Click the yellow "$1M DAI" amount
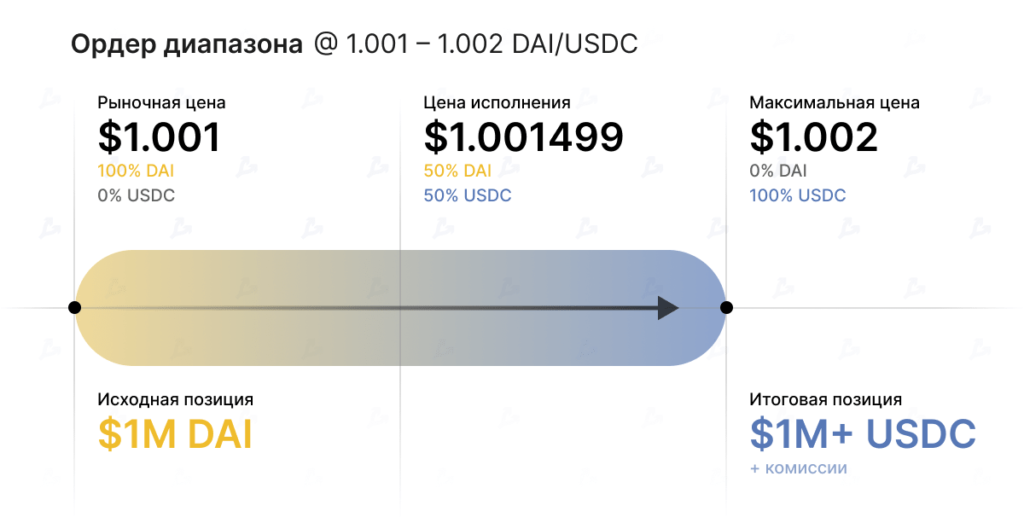Viewport: 1024px width, 517px height. point(175,434)
